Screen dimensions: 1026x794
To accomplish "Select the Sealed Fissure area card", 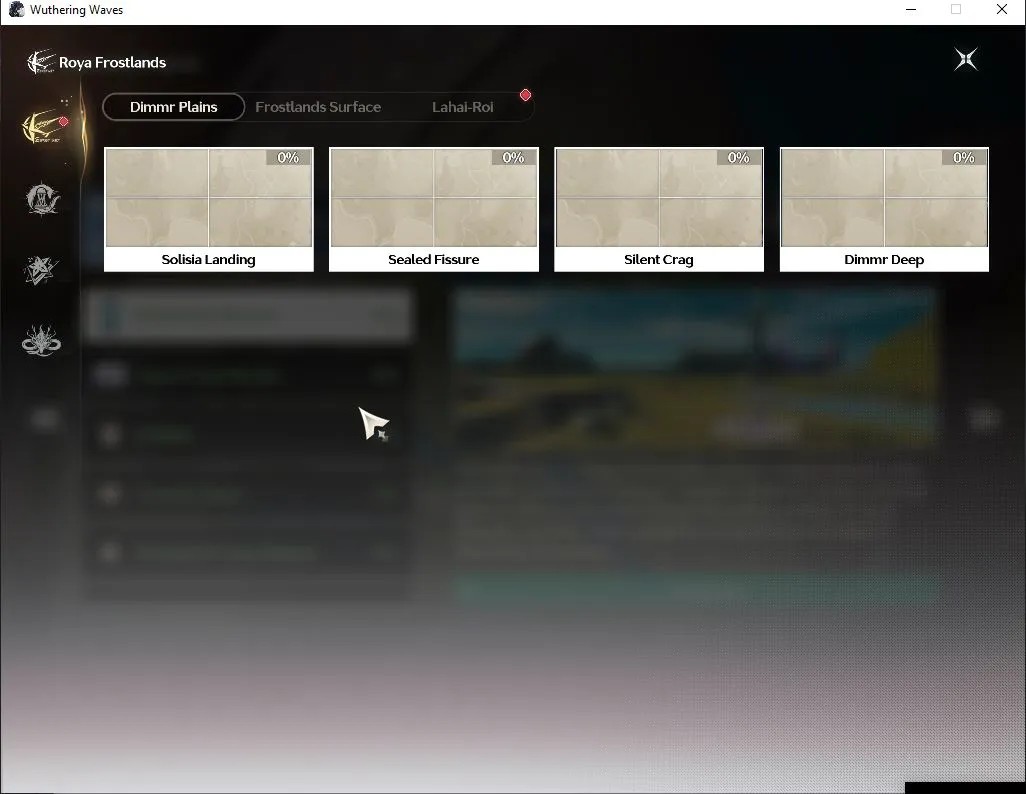I will (x=434, y=209).
